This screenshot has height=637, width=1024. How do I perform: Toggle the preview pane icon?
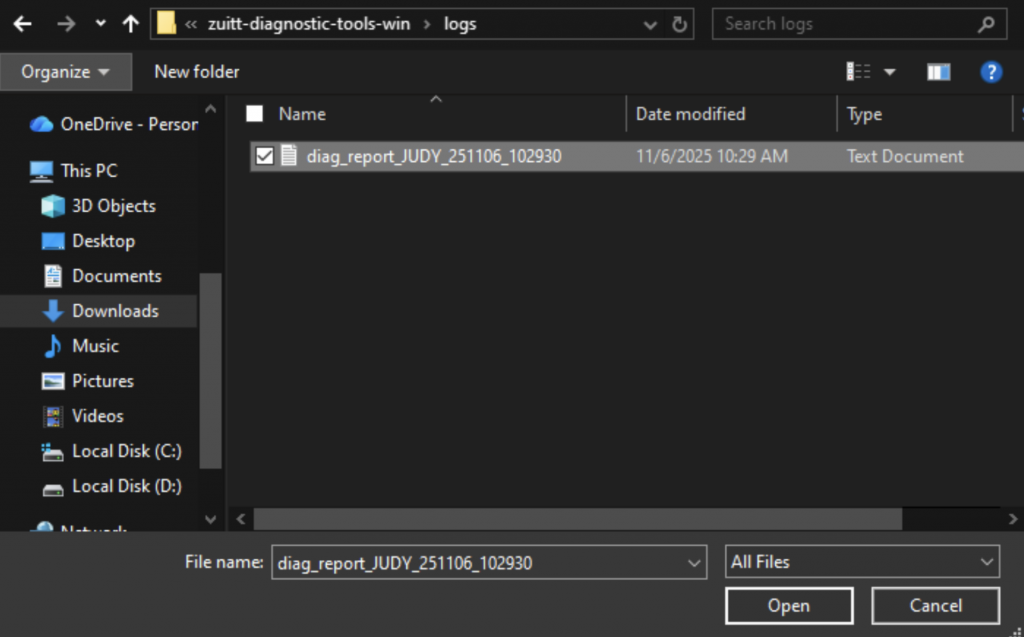coord(938,72)
